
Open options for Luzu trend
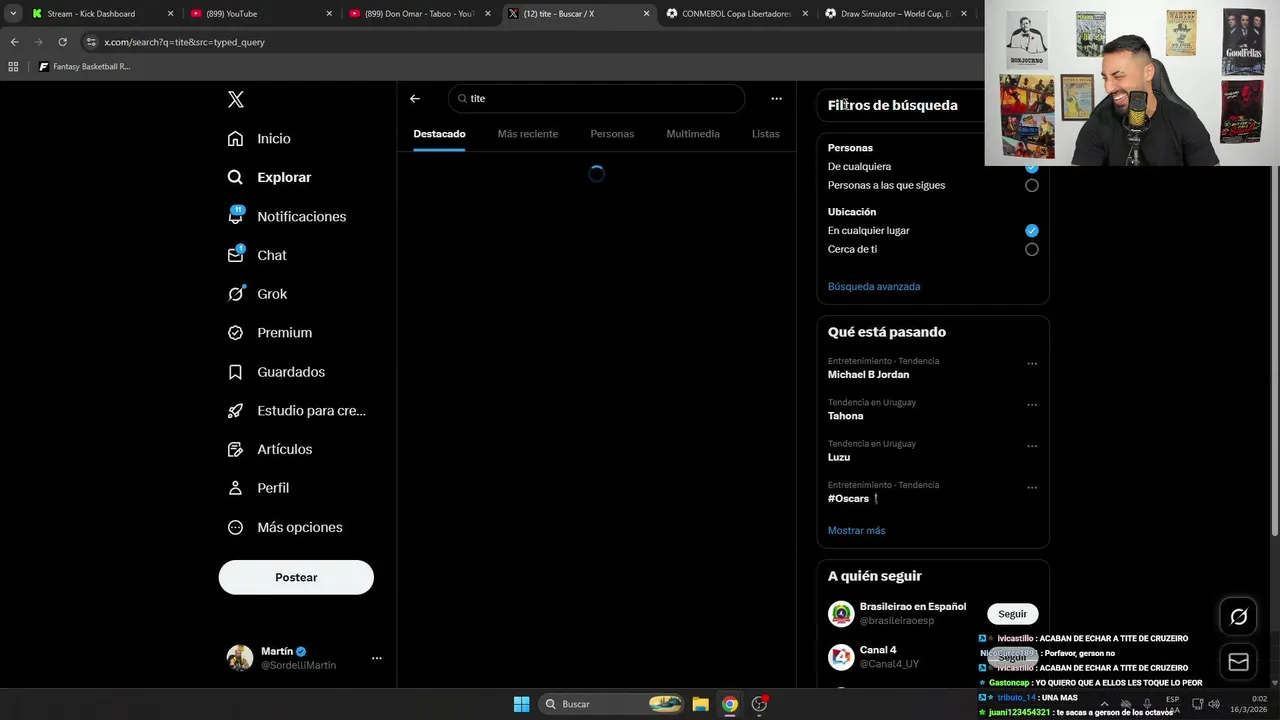(x=1032, y=446)
